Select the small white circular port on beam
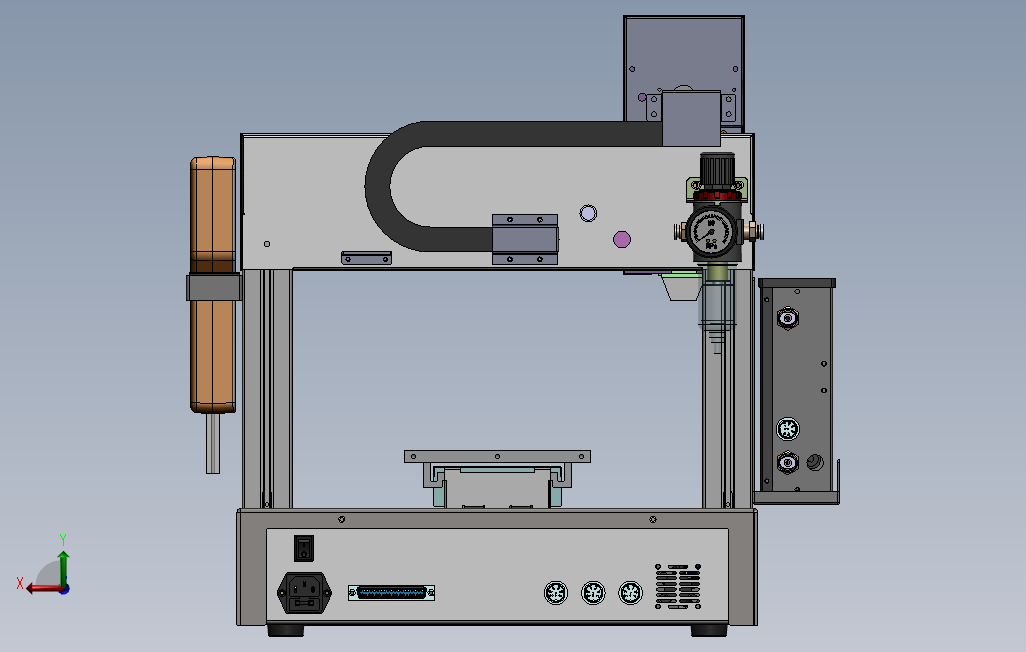 pos(588,213)
